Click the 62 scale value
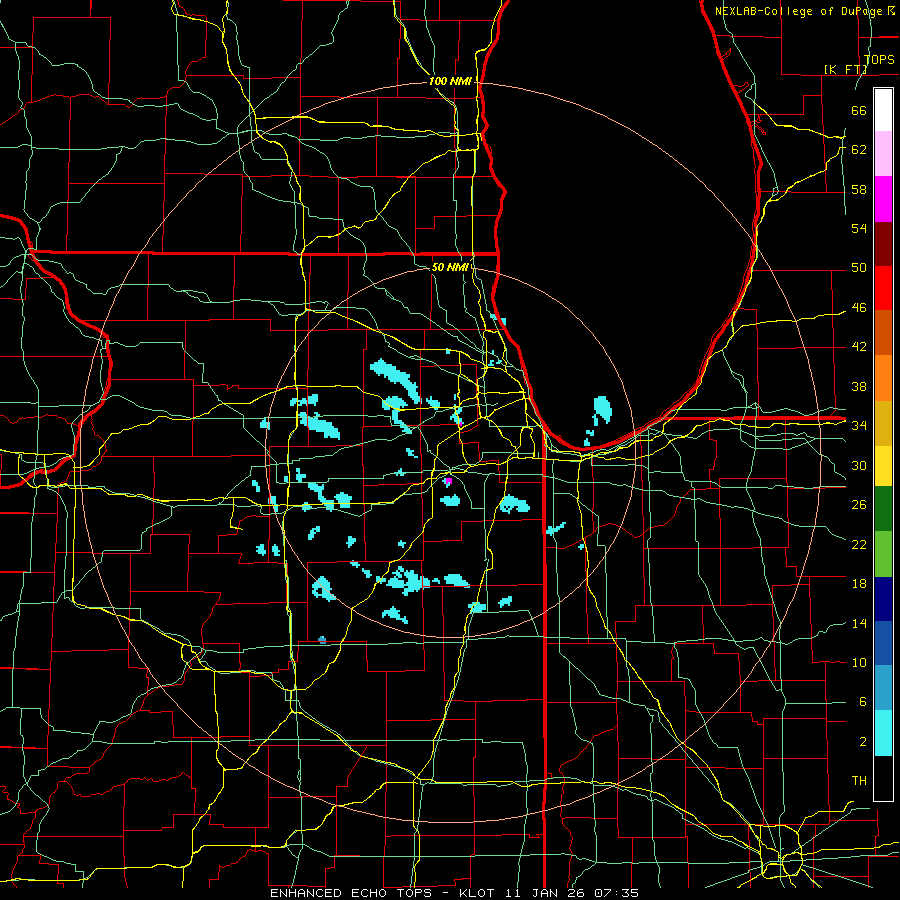Screen dimensions: 900x900 pyautogui.click(x=859, y=149)
